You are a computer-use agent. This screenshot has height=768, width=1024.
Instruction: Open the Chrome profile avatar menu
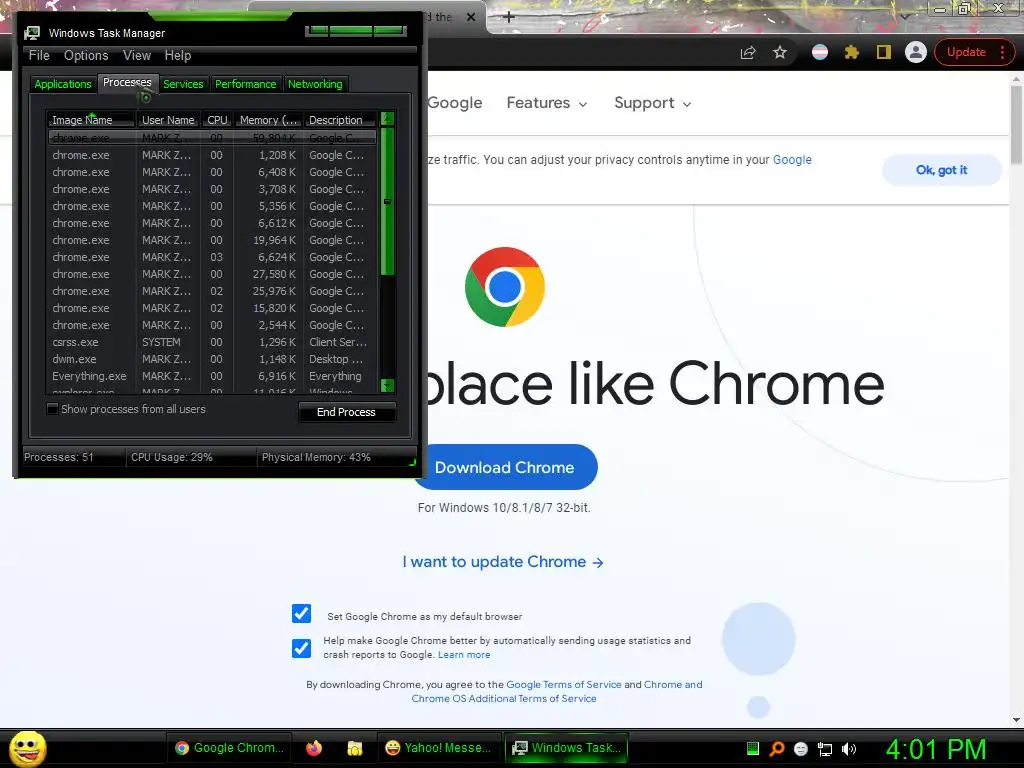916,52
